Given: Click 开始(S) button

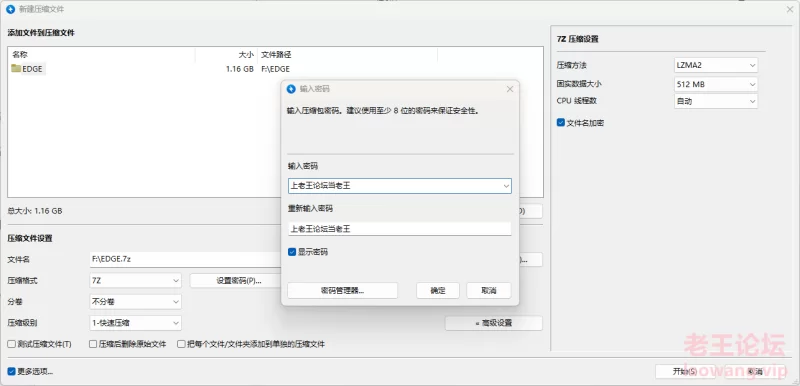Looking at the screenshot, I should 685,372.
